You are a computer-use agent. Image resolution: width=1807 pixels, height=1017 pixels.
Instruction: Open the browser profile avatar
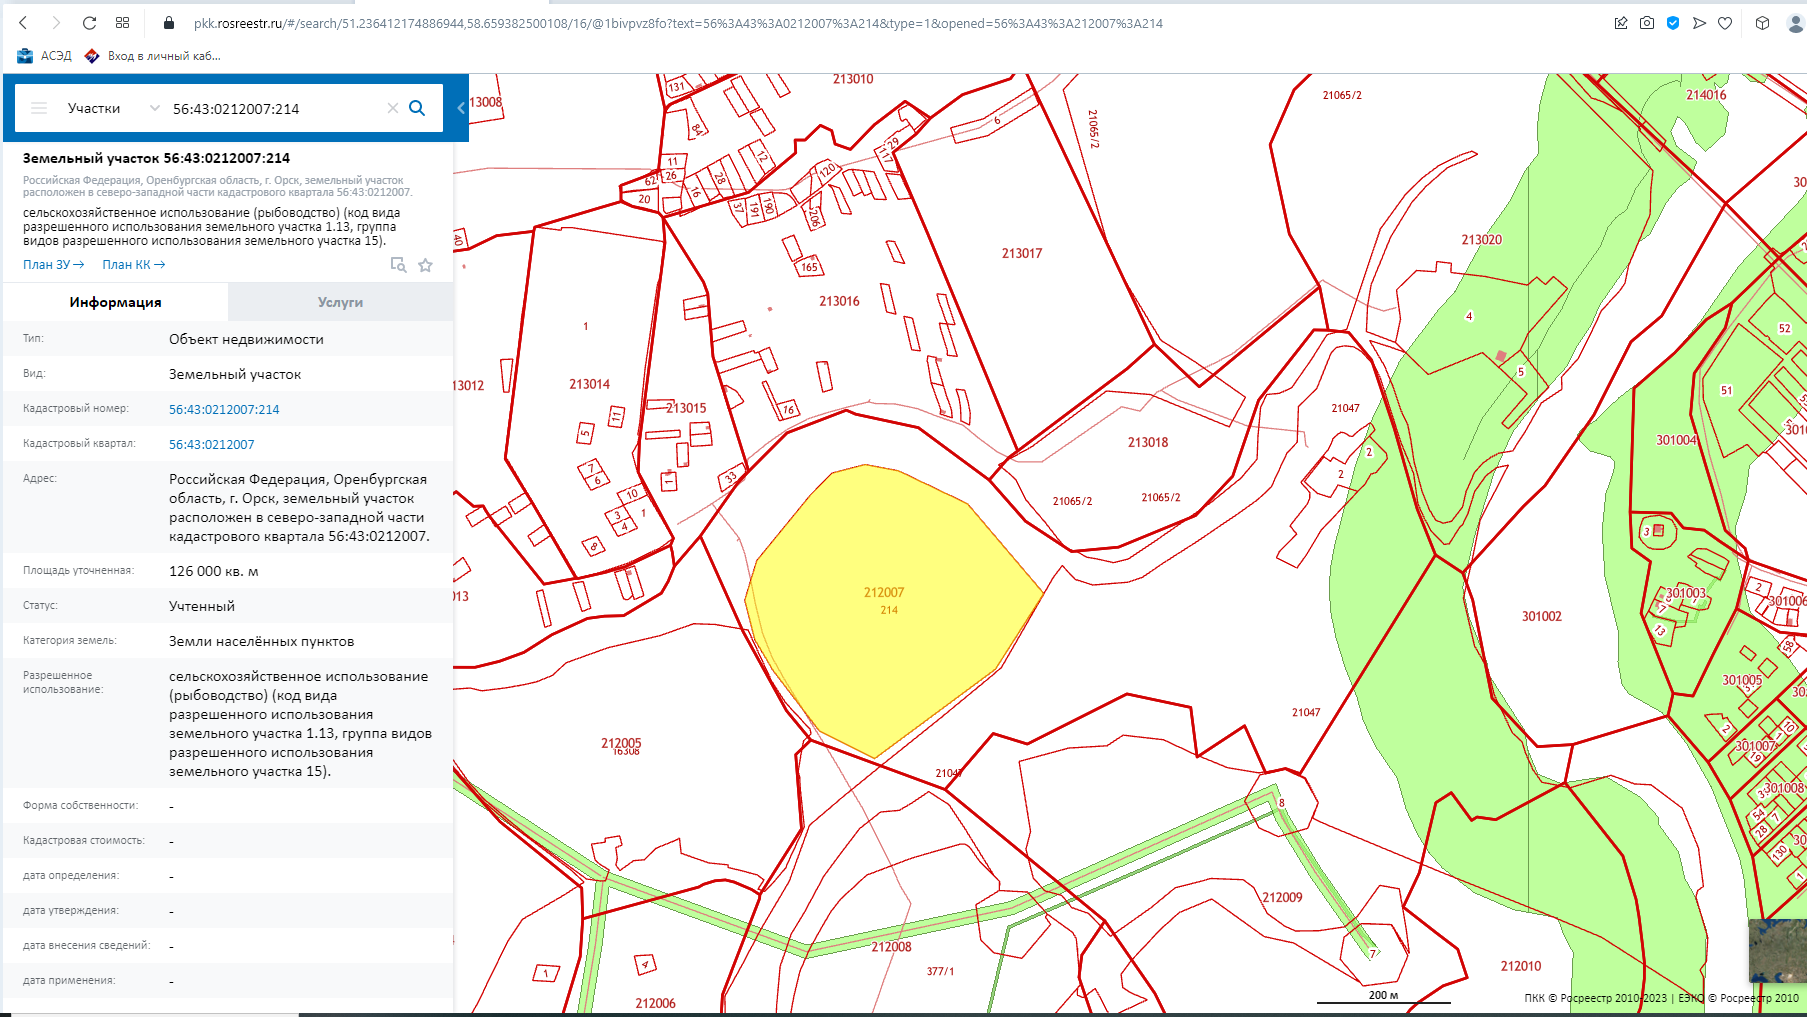(1796, 23)
